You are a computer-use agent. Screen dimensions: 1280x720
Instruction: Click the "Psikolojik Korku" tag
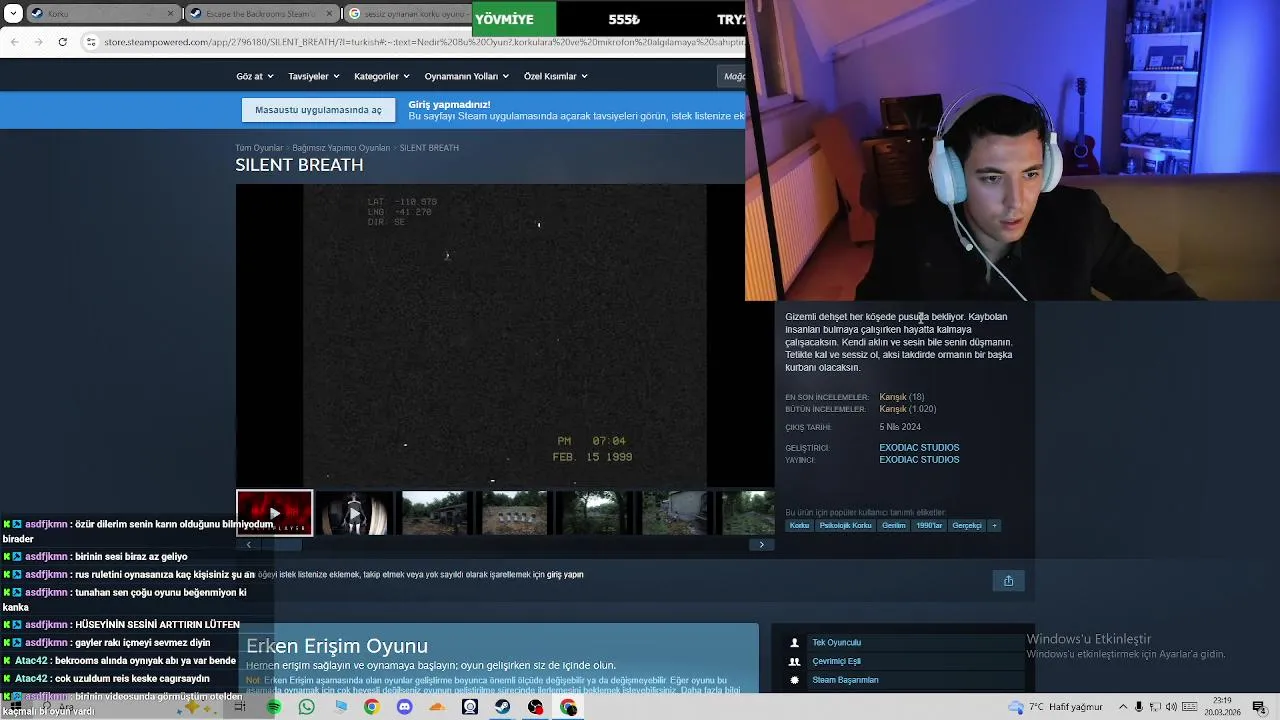845,525
